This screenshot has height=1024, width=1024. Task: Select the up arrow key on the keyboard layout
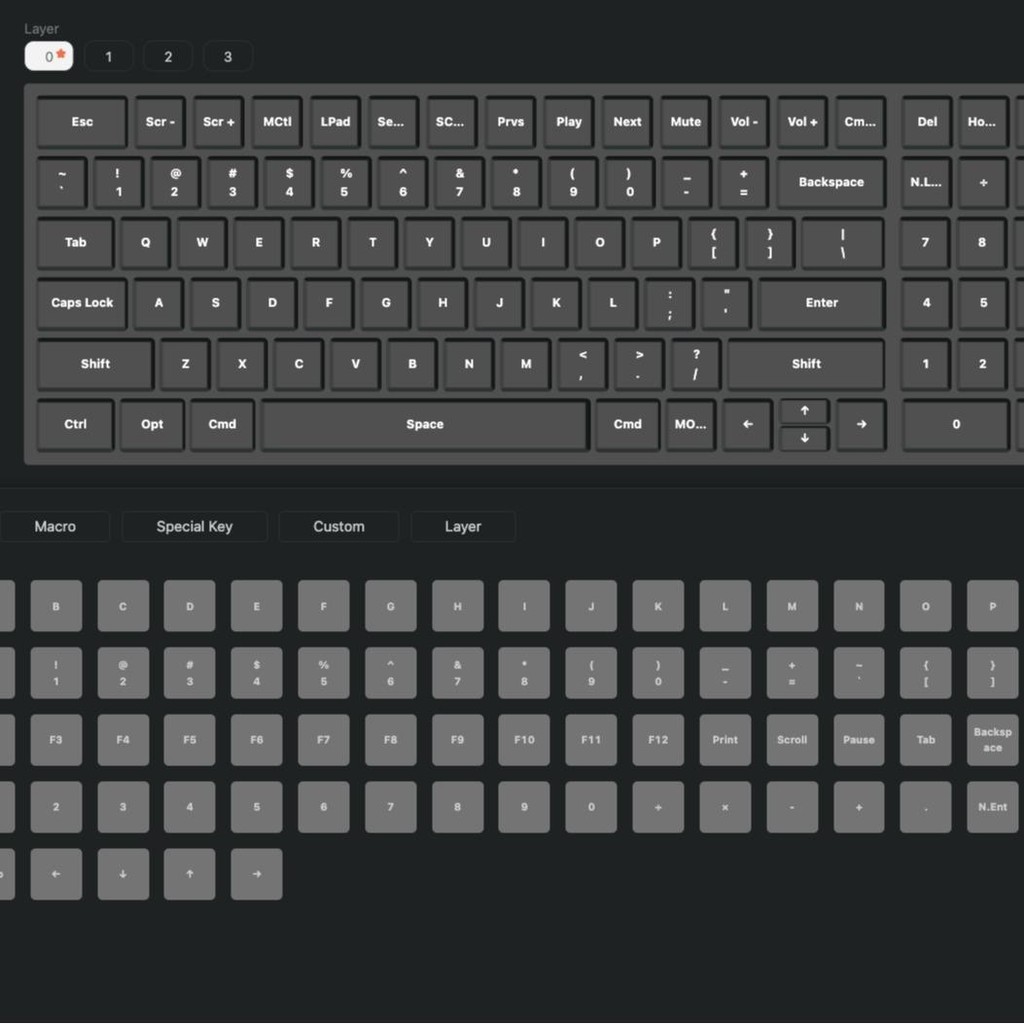(x=804, y=411)
